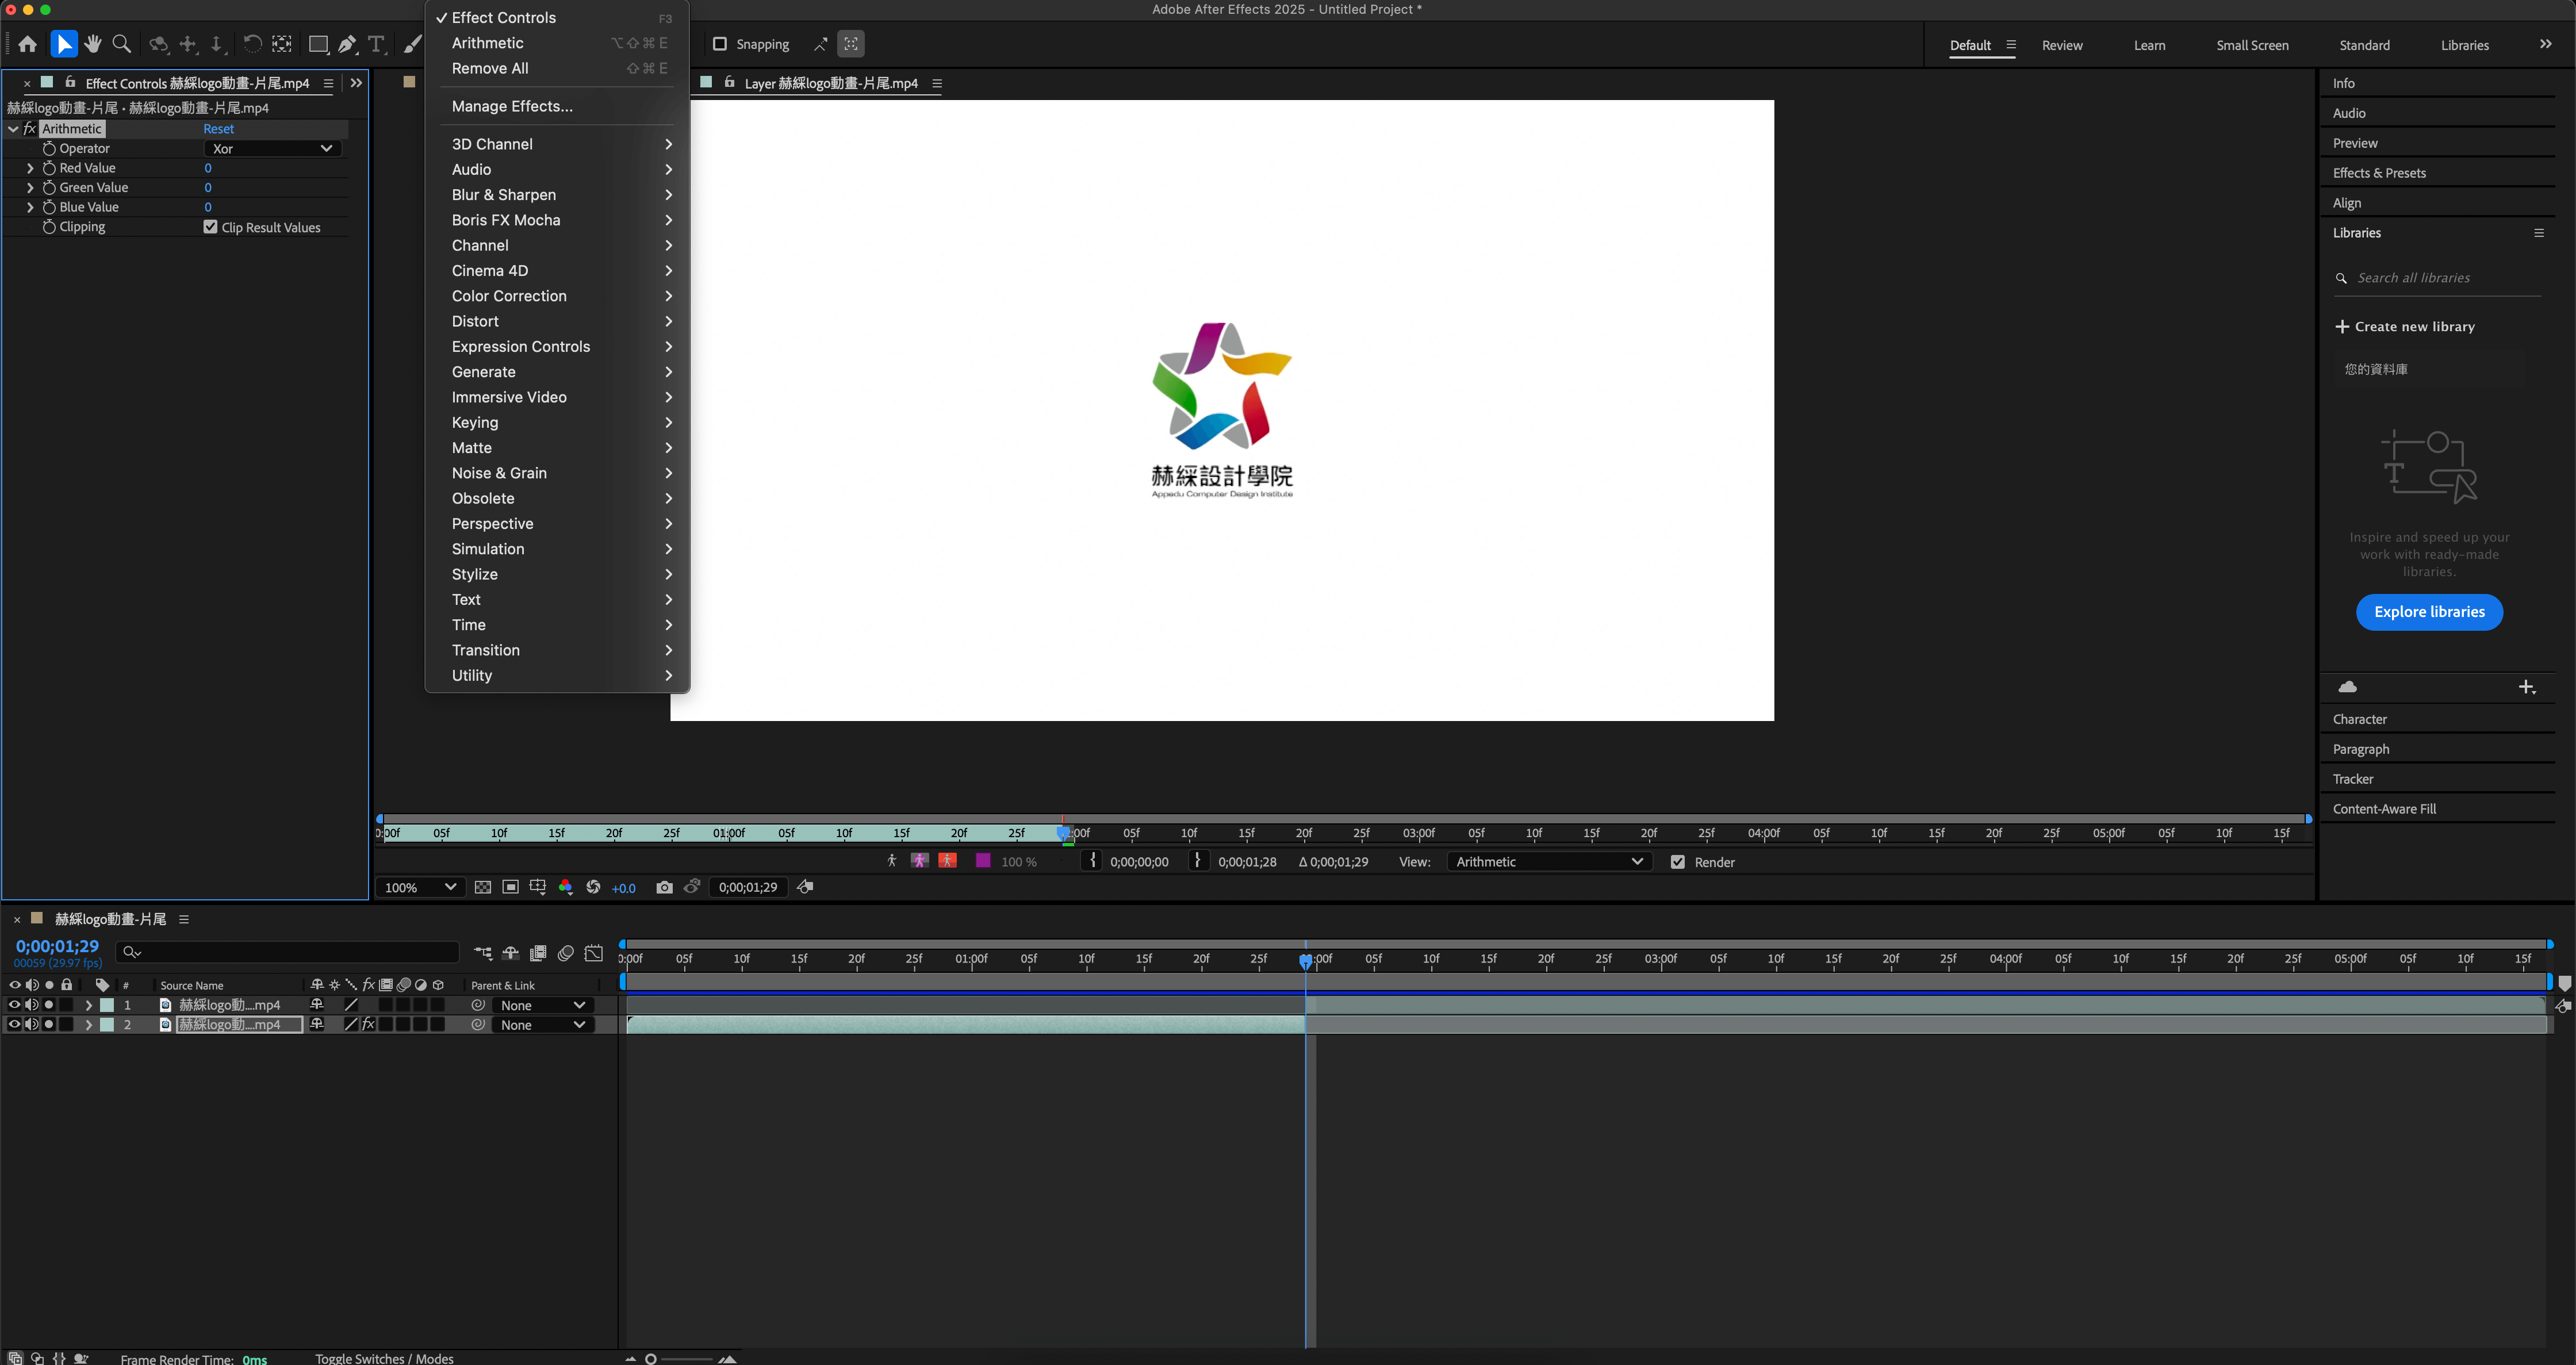Image resolution: width=2576 pixels, height=1365 pixels.
Task: Click the reset exposure icon
Action: pyautogui.click(x=593, y=887)
